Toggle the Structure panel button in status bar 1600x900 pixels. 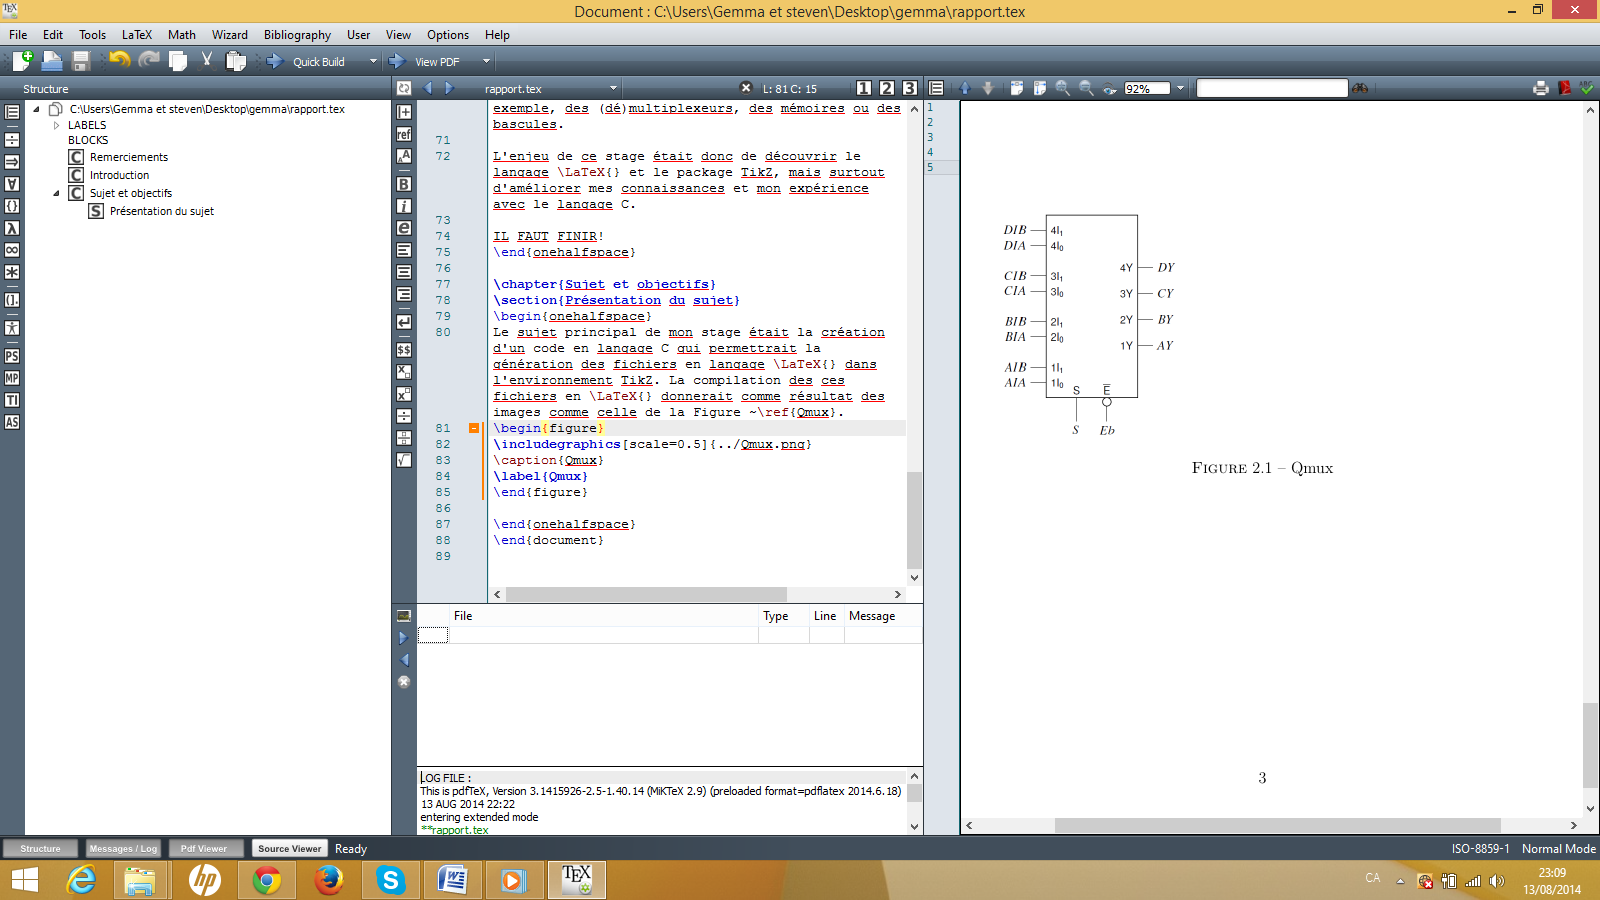coord(41,848)
